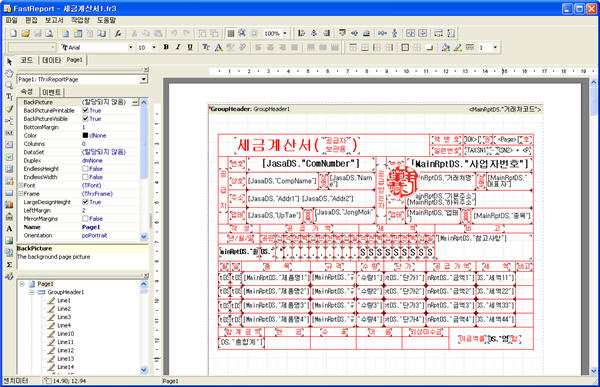Select the text object A tool
The image size is (600, 387).
(9, 229)
